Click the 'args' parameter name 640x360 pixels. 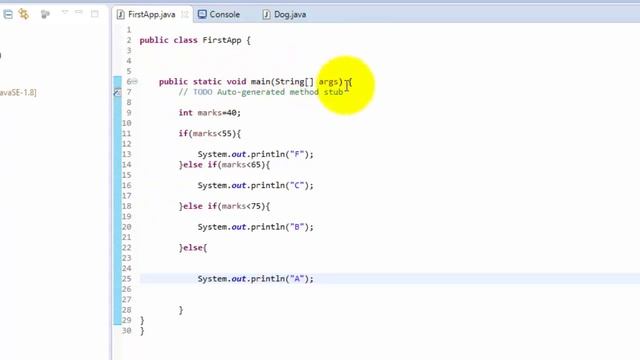point(328,82)
